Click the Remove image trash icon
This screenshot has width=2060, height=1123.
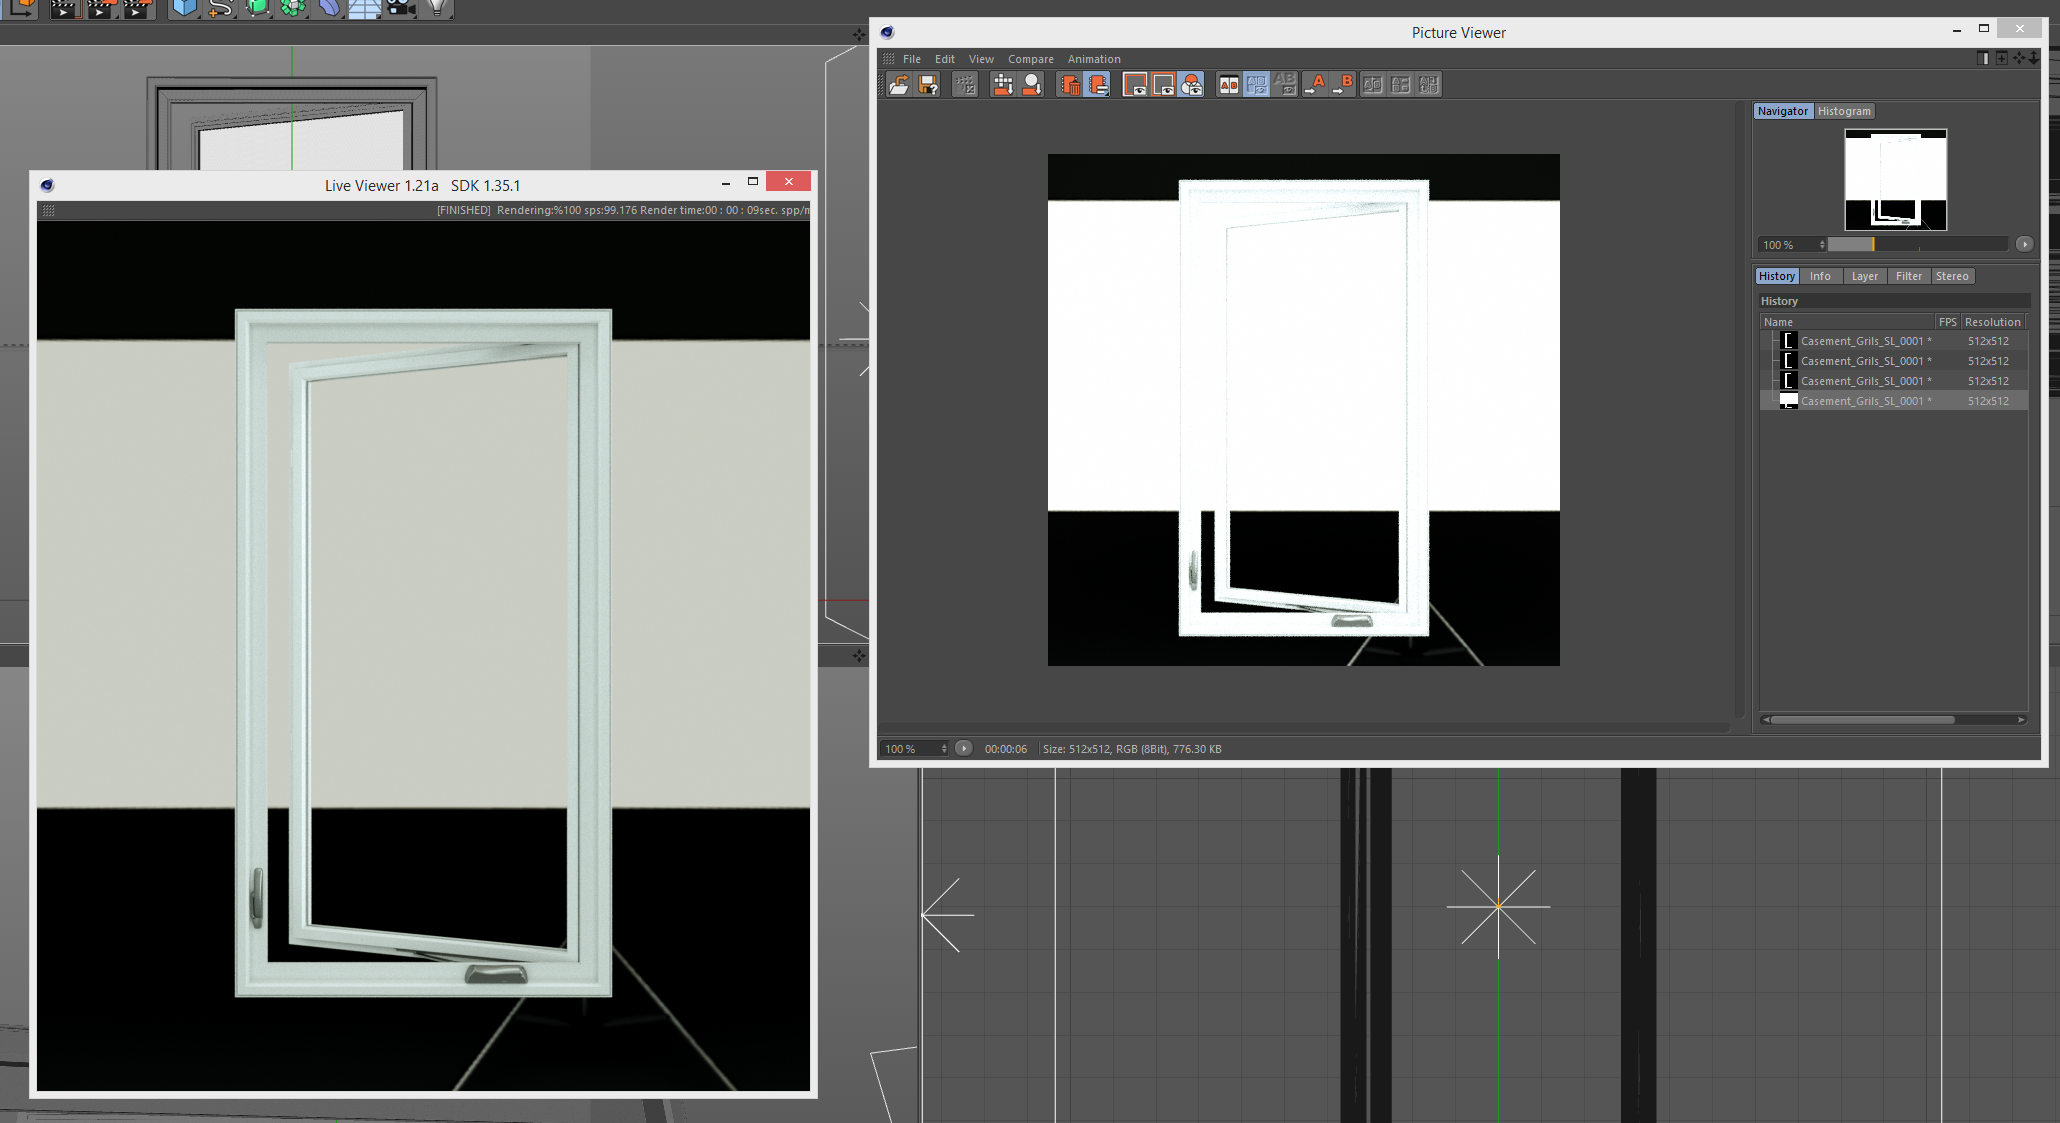point(1069,85)
